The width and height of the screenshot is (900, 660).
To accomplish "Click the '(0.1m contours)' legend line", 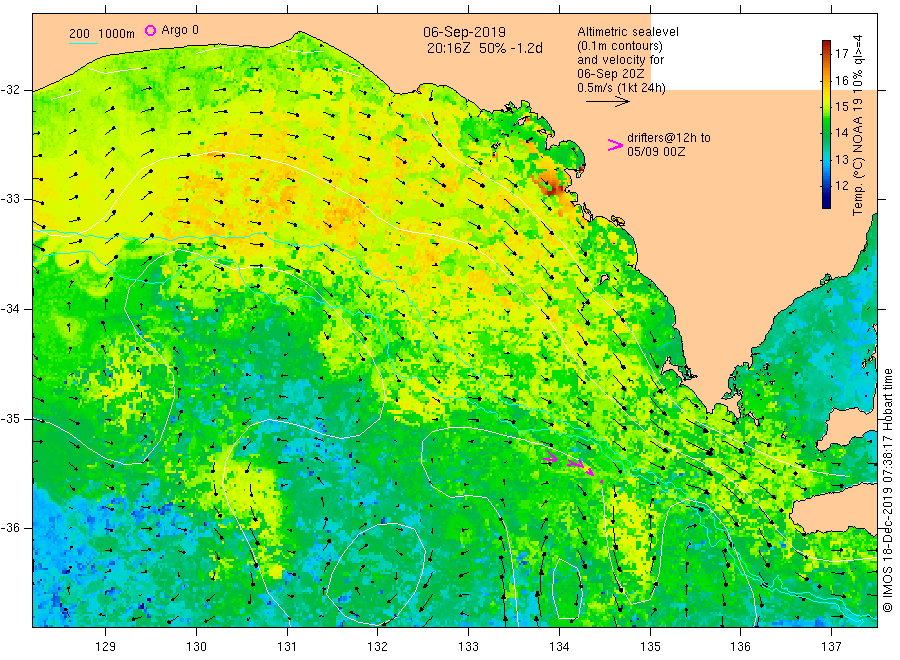I will 620,46.
